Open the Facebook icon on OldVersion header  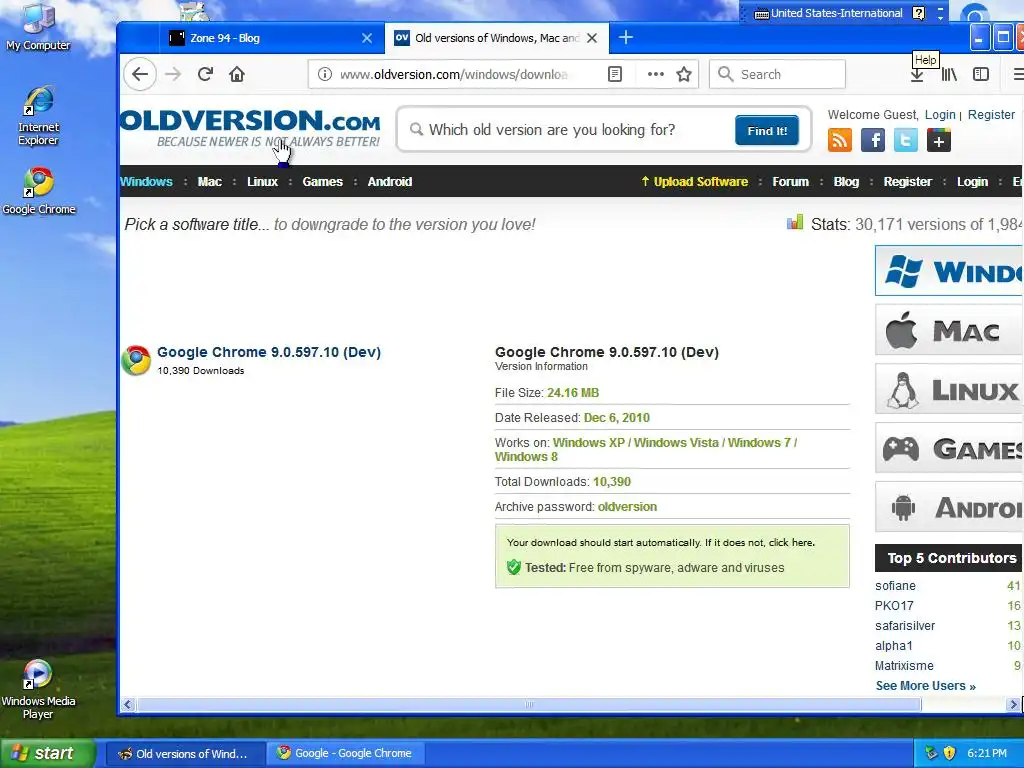[872, 140]
